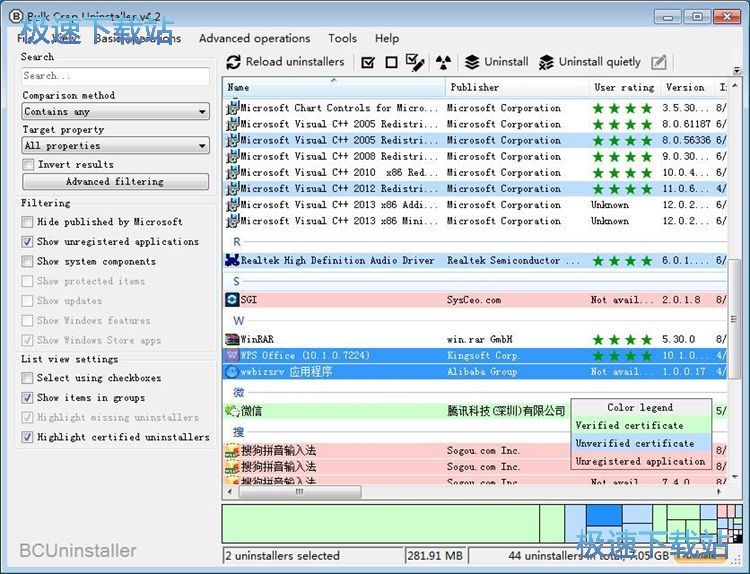
Task: Collapse the W group header
Action: tap(239, 320)
